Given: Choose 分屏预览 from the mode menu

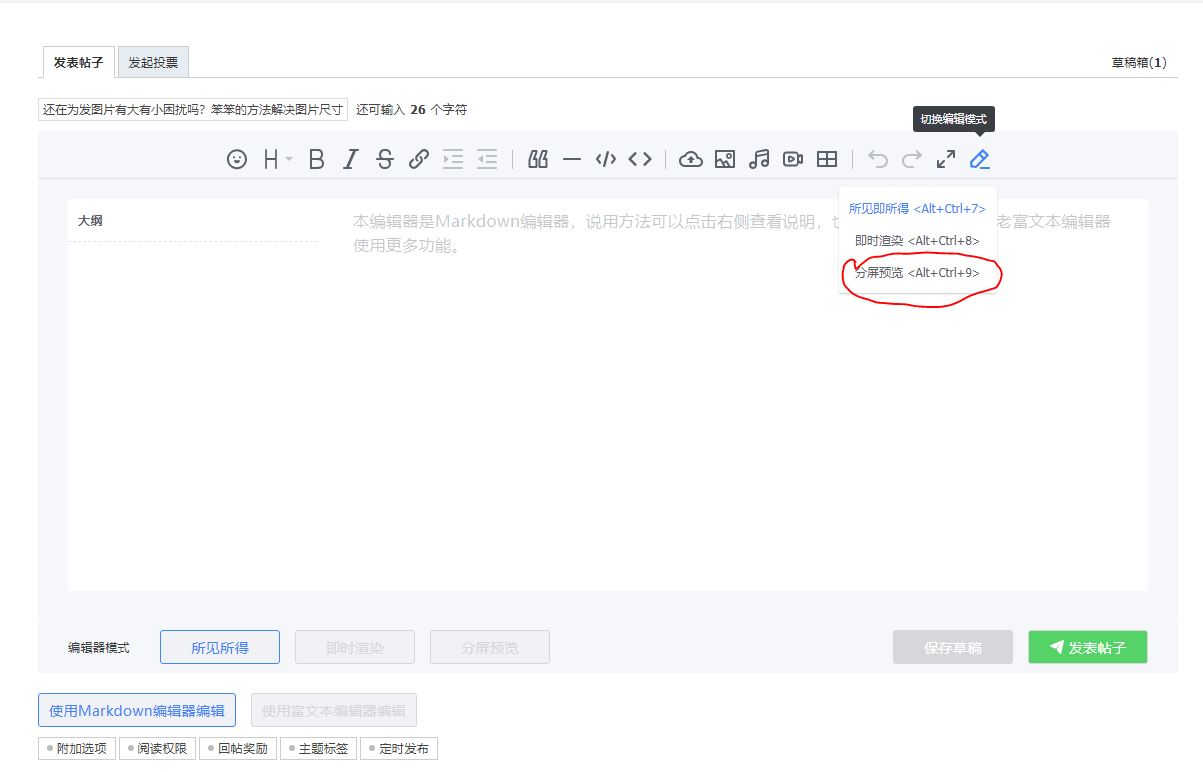Looking at the screenshot, I should click(917, 273).
